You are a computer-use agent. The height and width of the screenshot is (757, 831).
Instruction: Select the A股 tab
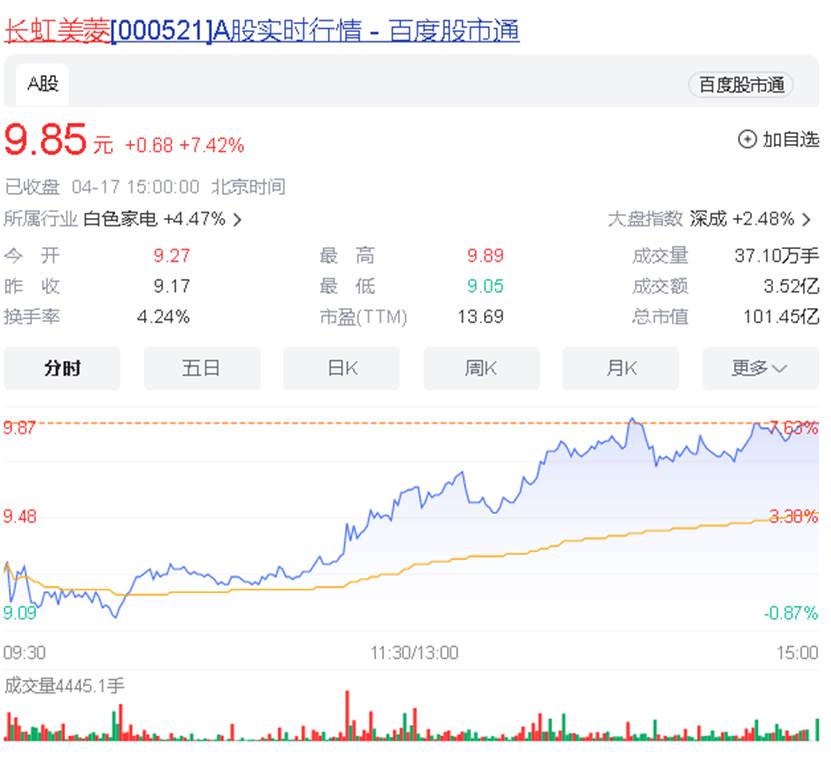tap(43, 84)
